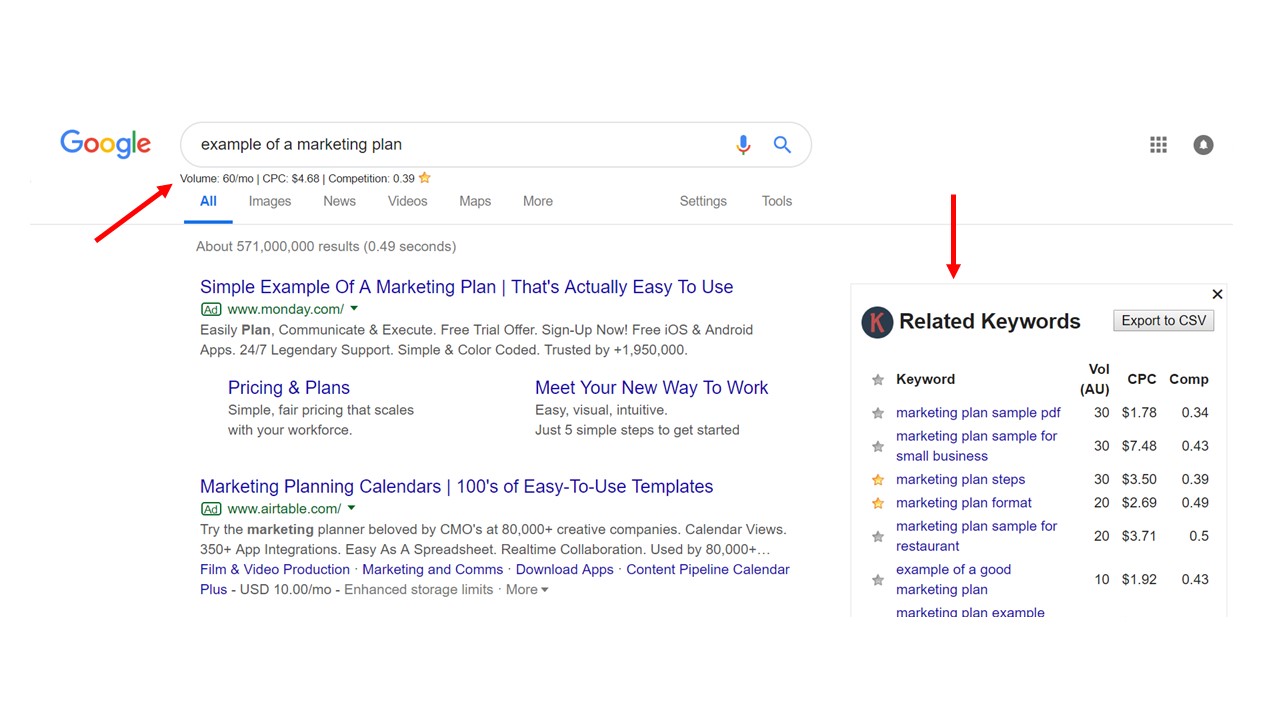Click the www.monday.com/ ad URL
1280x720 pixels.
pos(285,310)
